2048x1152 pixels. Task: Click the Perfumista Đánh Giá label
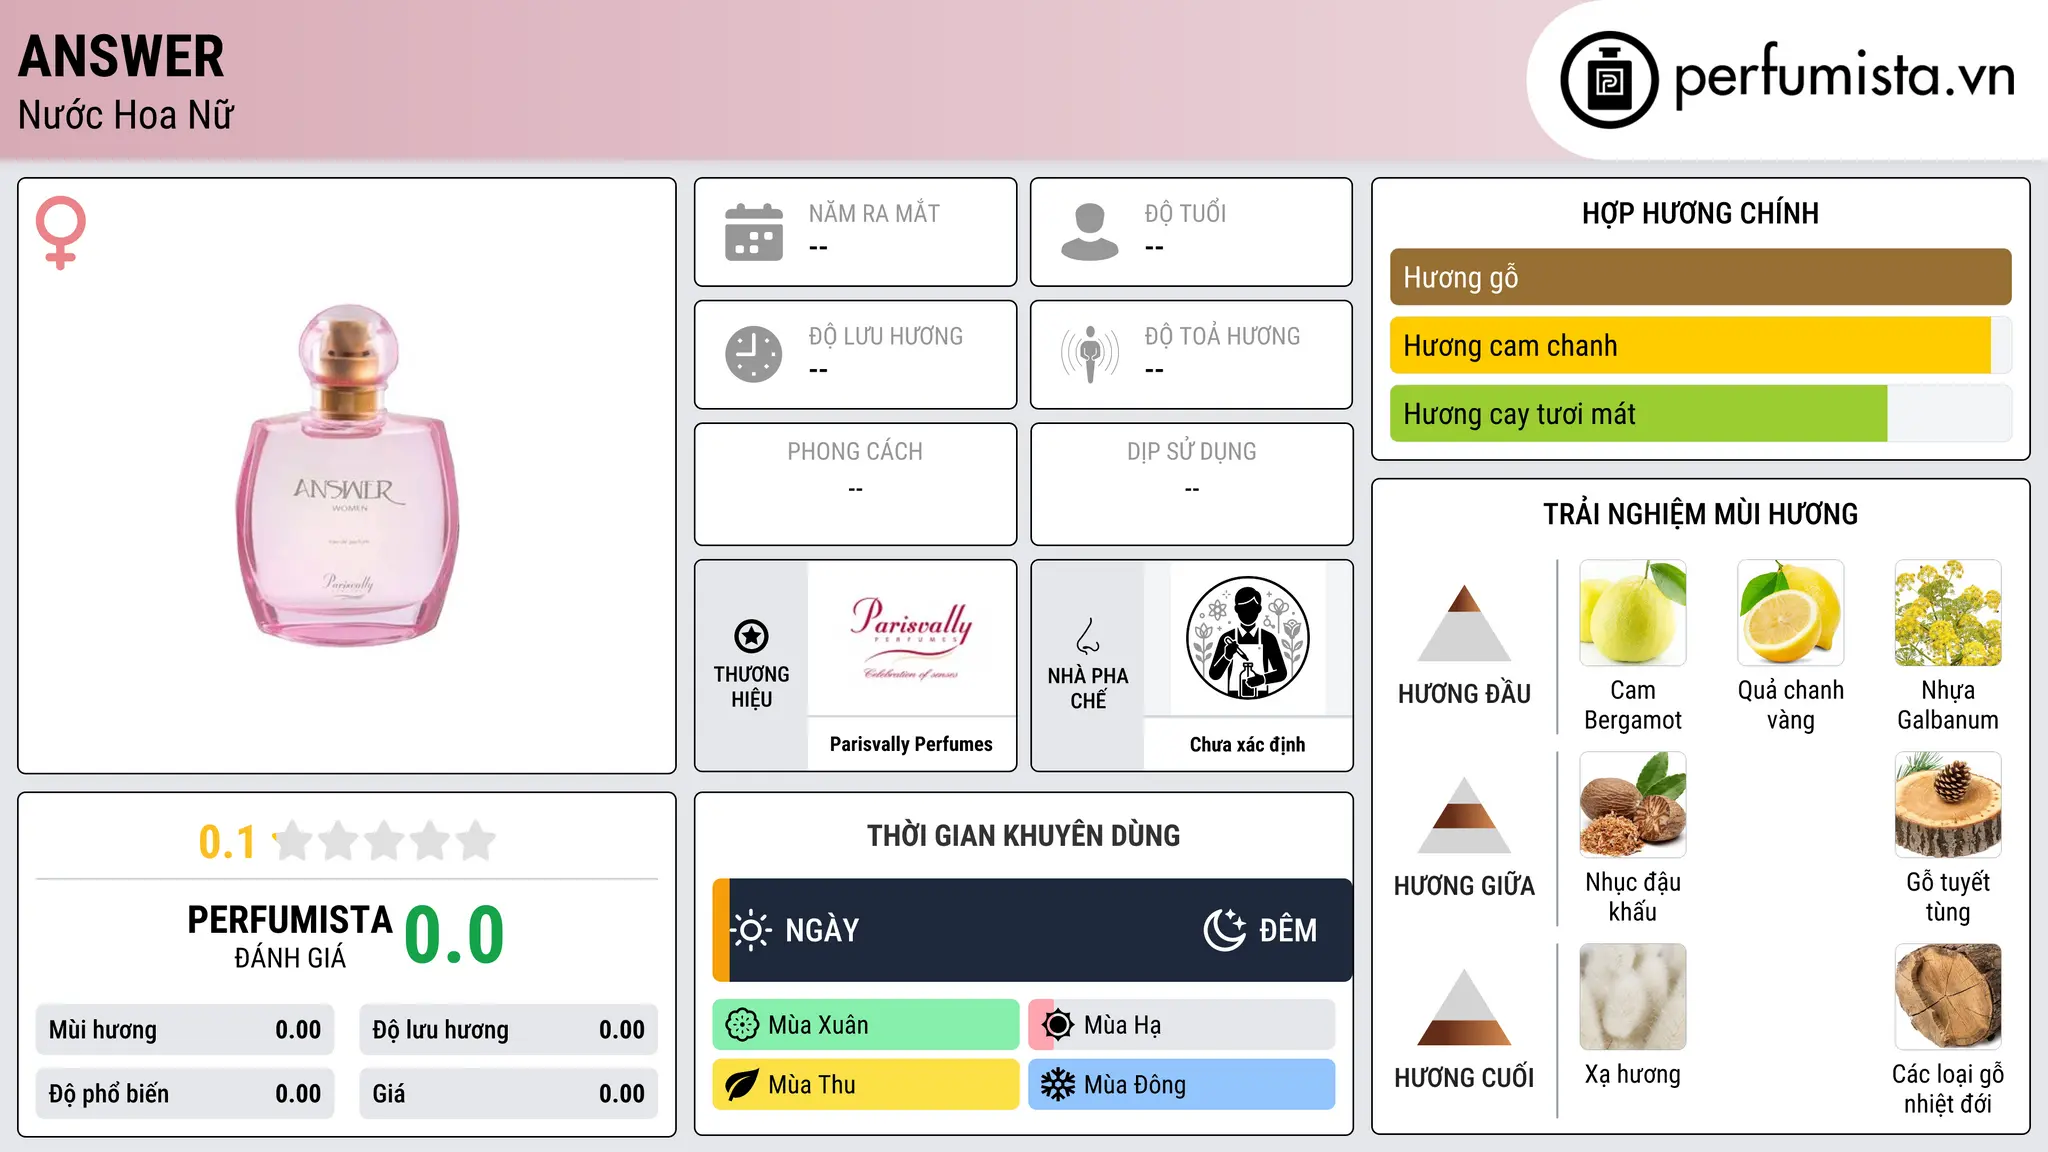tap(290, 936)
